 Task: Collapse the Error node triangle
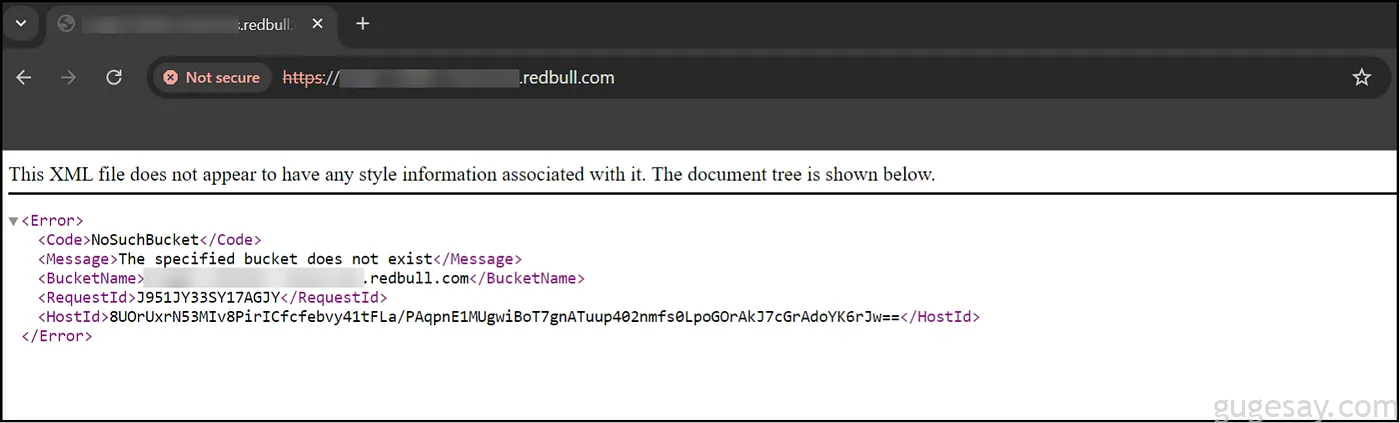click(13, 221)
